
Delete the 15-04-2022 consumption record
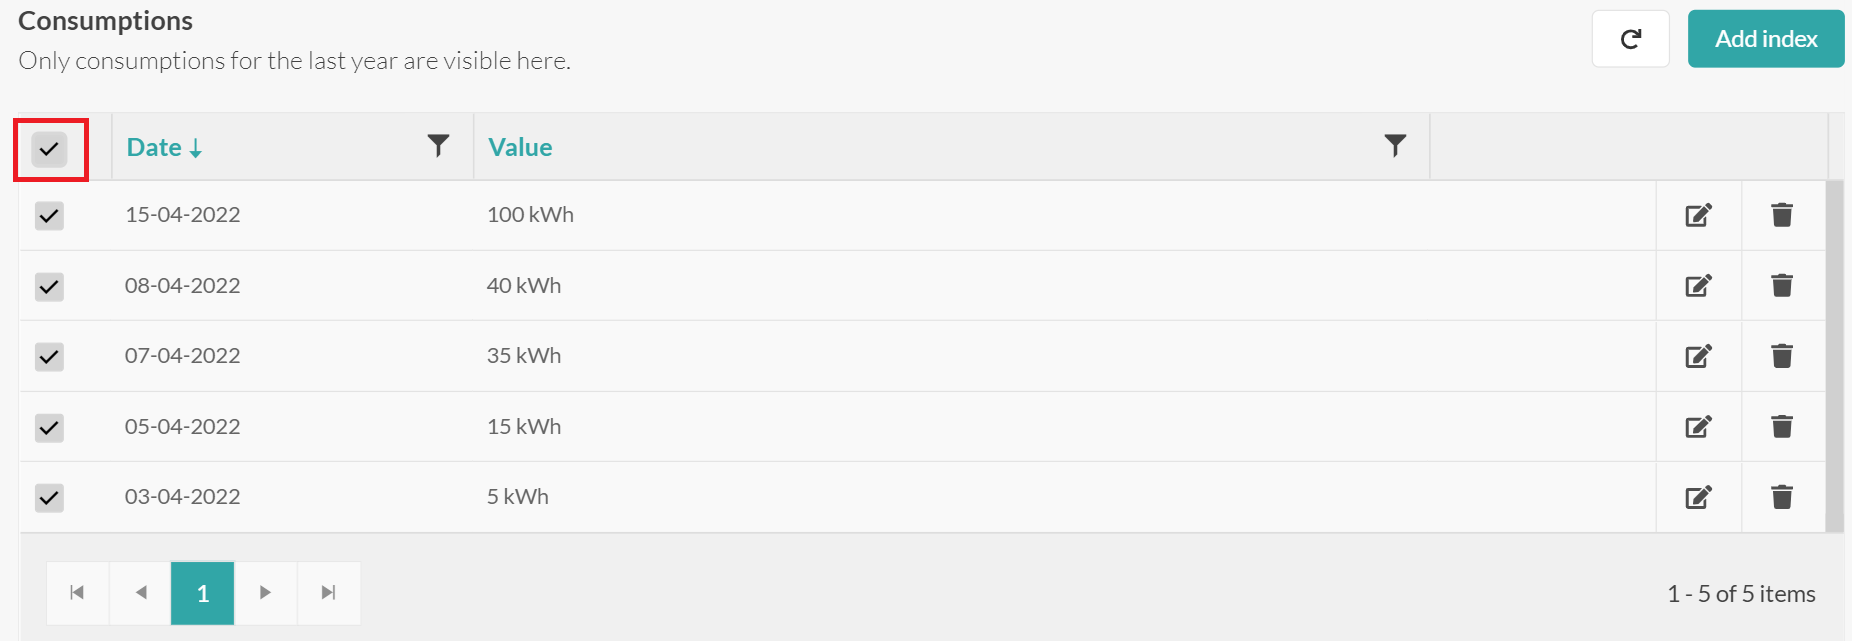(x=1781, y=214)
